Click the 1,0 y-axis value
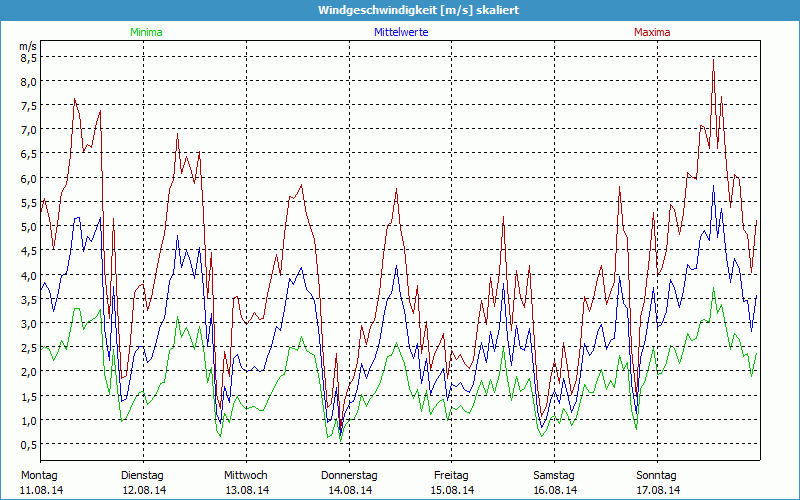This screenshot has height=500, width=800. click(29, 421)
